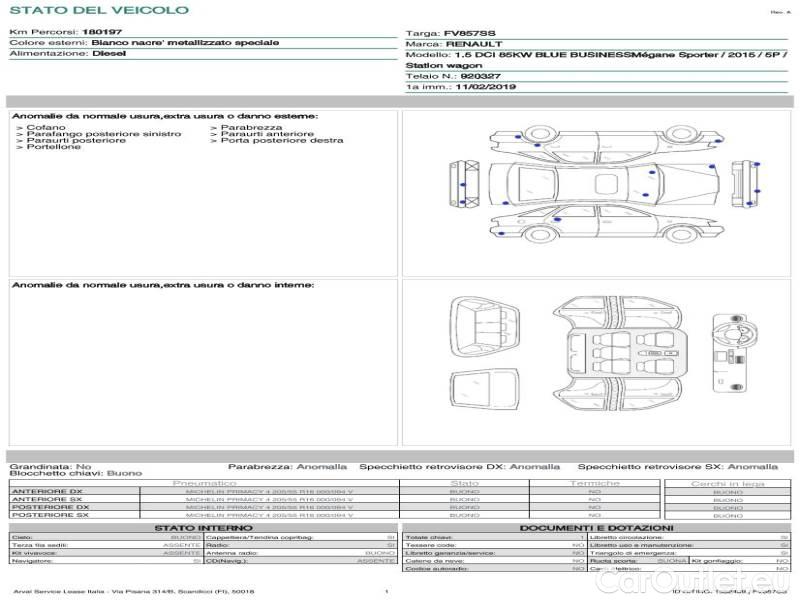This screenshot has width=800, height=600.
Task: Select the 'POSTERIORE SX' tire row label
Action: pos(51,515)
